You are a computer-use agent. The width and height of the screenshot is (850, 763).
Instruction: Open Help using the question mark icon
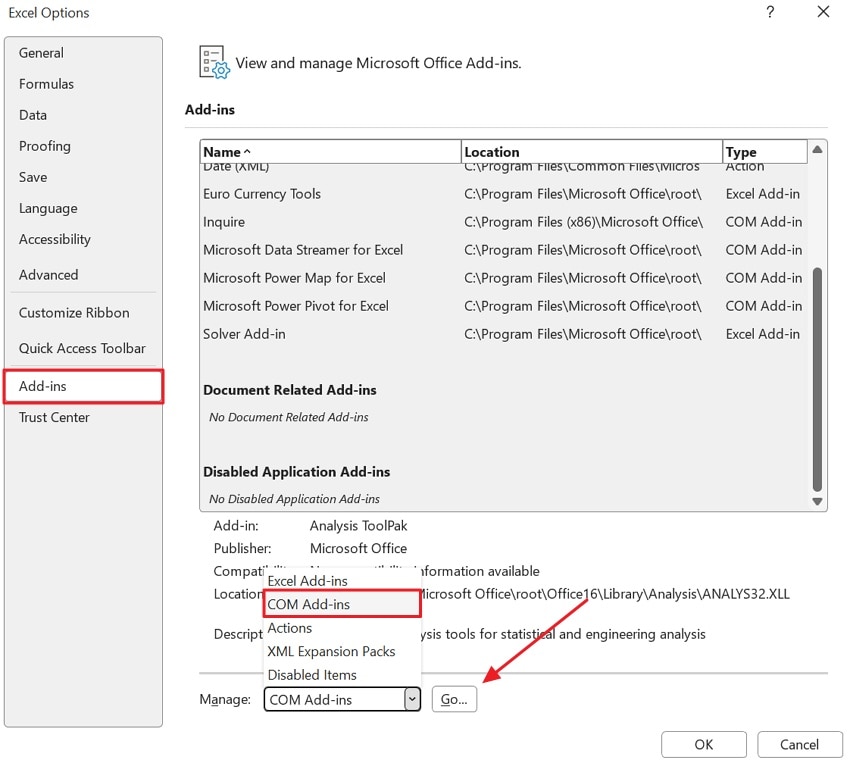pyautogui.click(x=769, y=13)
